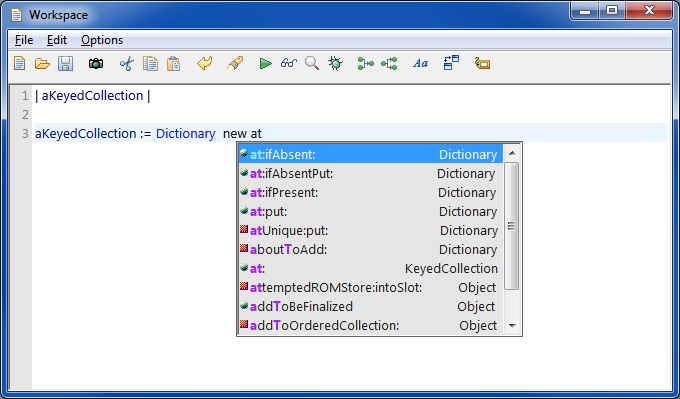Undo the last edit with the yellow arrow
The height and width of the screenshot is (399, 680).
point(204,63)
